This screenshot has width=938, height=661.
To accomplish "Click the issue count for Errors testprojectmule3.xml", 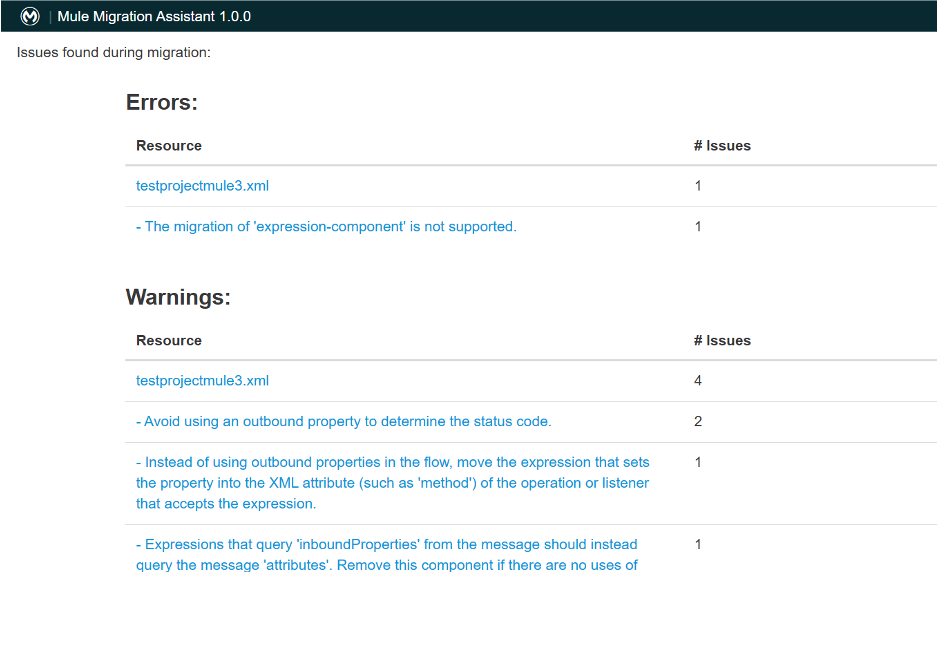I will tap(698, 186).
